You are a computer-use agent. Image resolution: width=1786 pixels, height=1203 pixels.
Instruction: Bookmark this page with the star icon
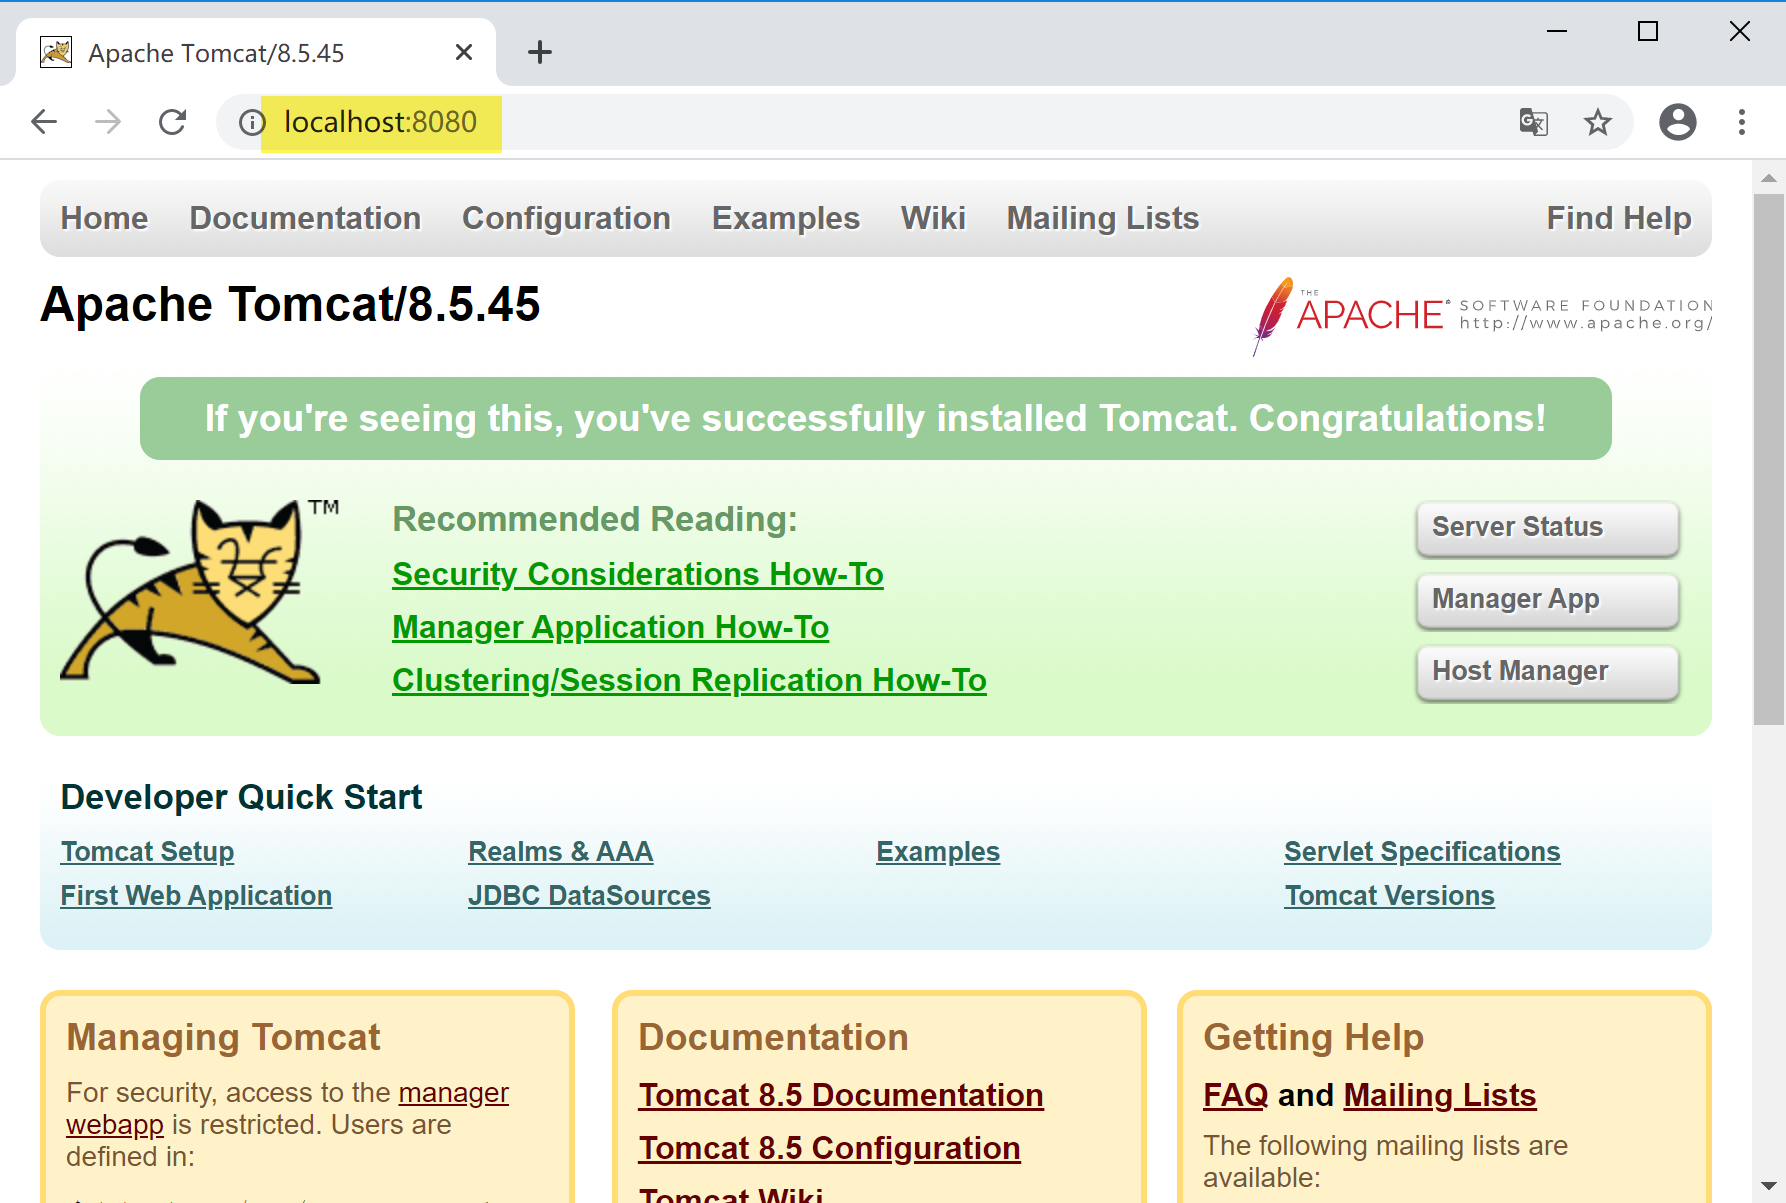tap(1598, 122)
